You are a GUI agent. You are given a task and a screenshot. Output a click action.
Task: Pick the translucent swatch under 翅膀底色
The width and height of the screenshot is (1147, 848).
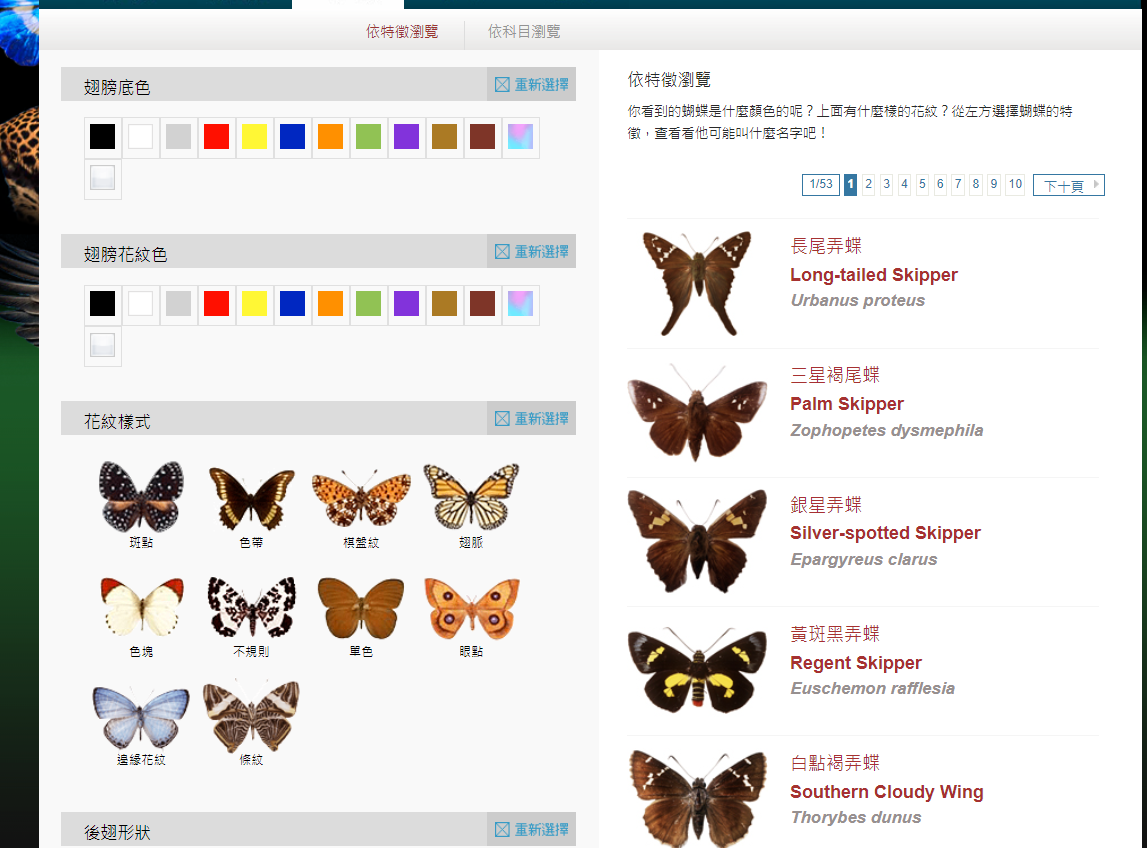coord(102,178)
